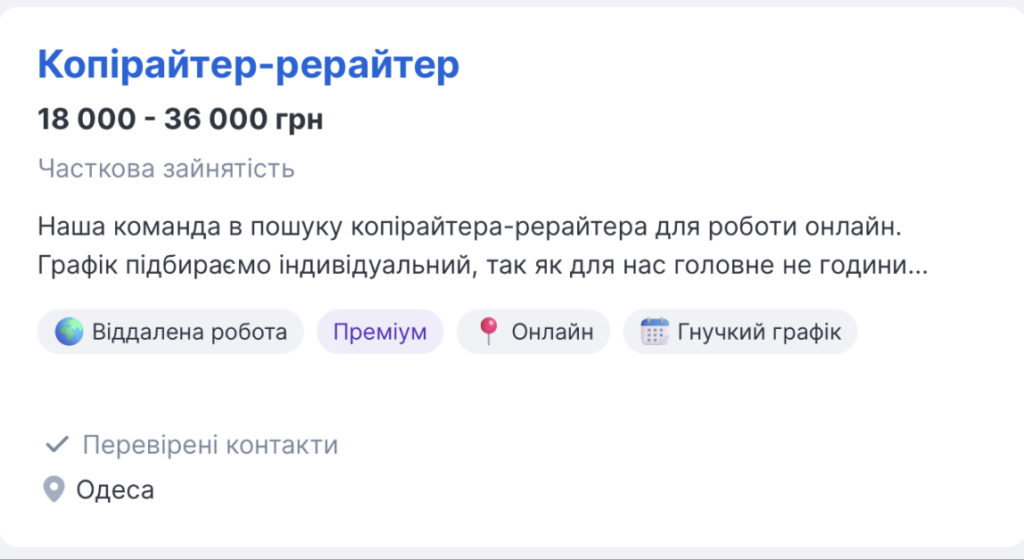Viewport: 1024px width, 560px height.
Task: Select the Віддалена робота tag label
Action: click(x=189, y=332)
